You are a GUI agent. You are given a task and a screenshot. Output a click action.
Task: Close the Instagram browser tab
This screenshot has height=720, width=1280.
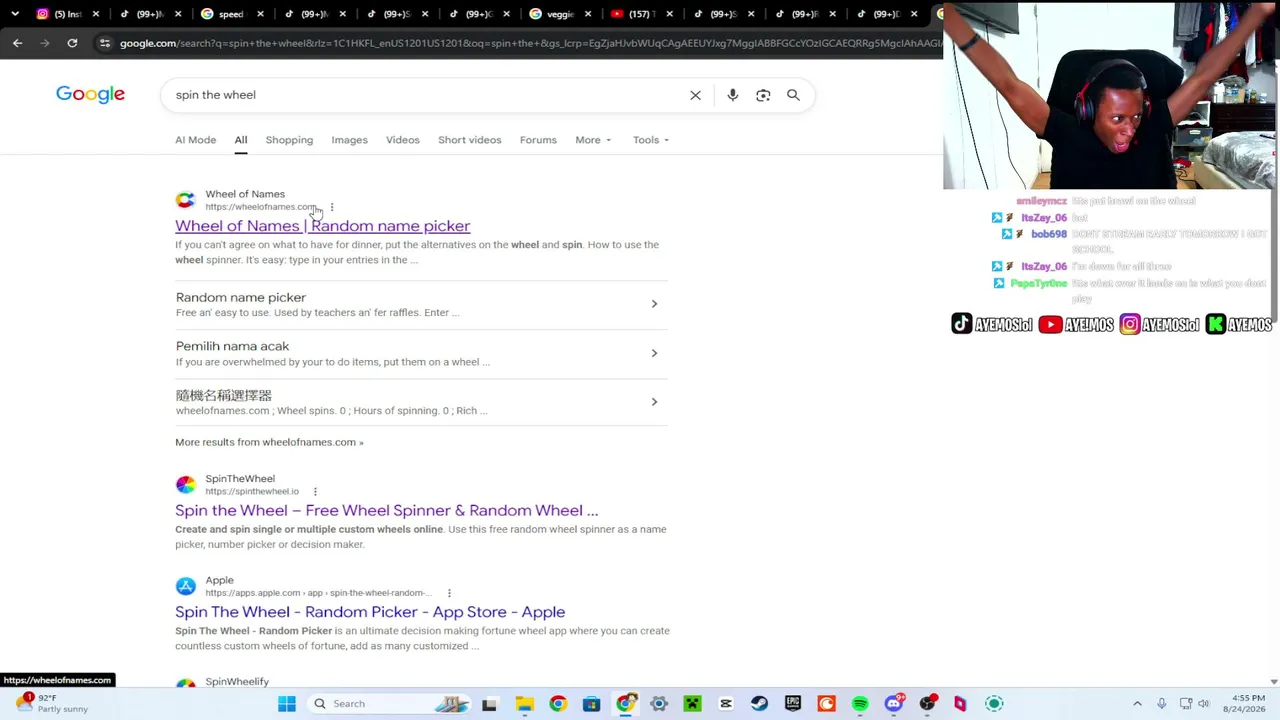click(x=98, y=14)
